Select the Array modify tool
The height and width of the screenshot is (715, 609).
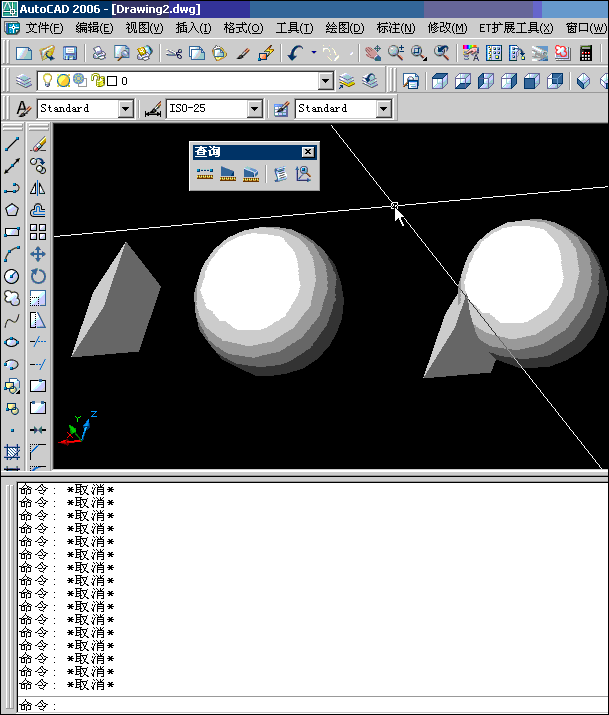point(38,232)
